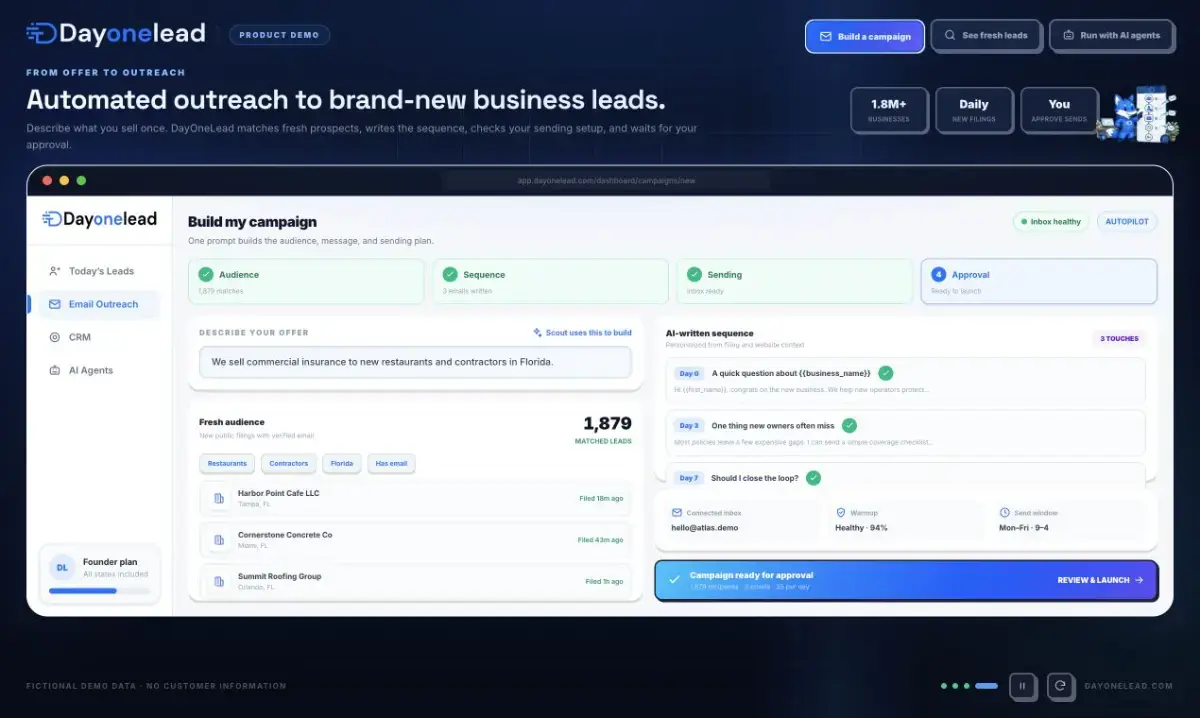
Task: Click the Founder plan progress bar
Action: tap(99, 591)
